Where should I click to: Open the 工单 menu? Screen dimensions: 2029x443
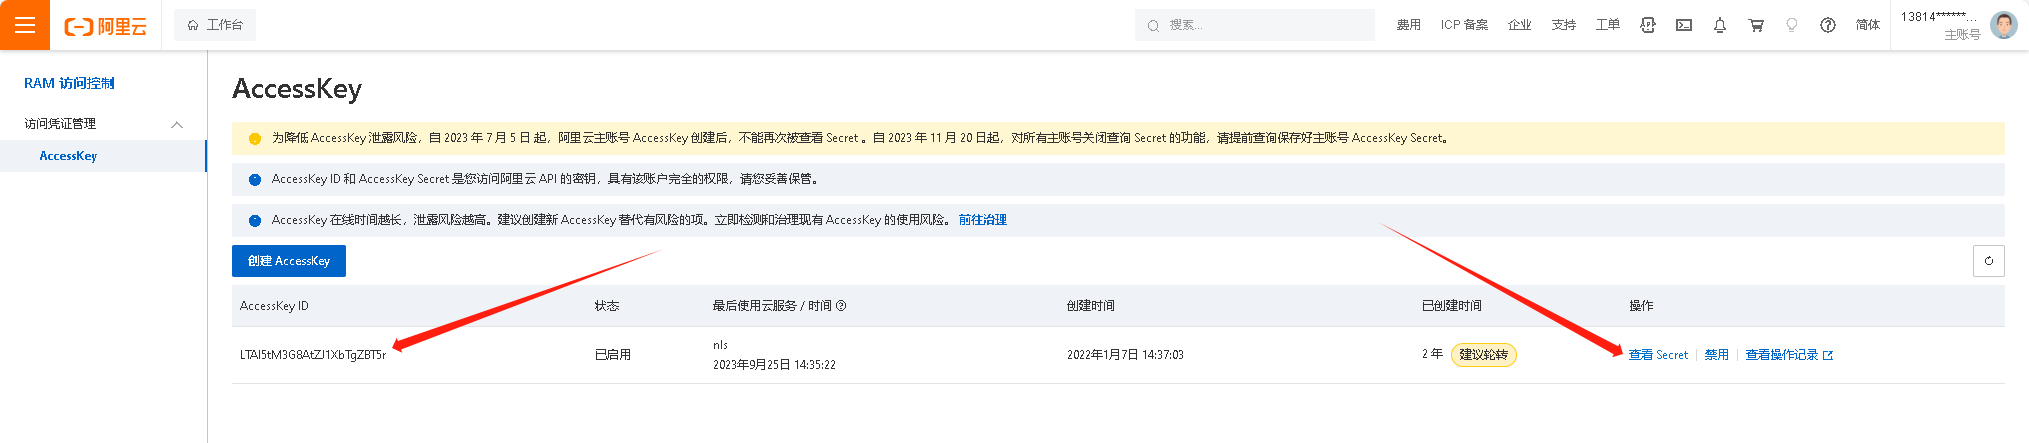pos(1607,25)
